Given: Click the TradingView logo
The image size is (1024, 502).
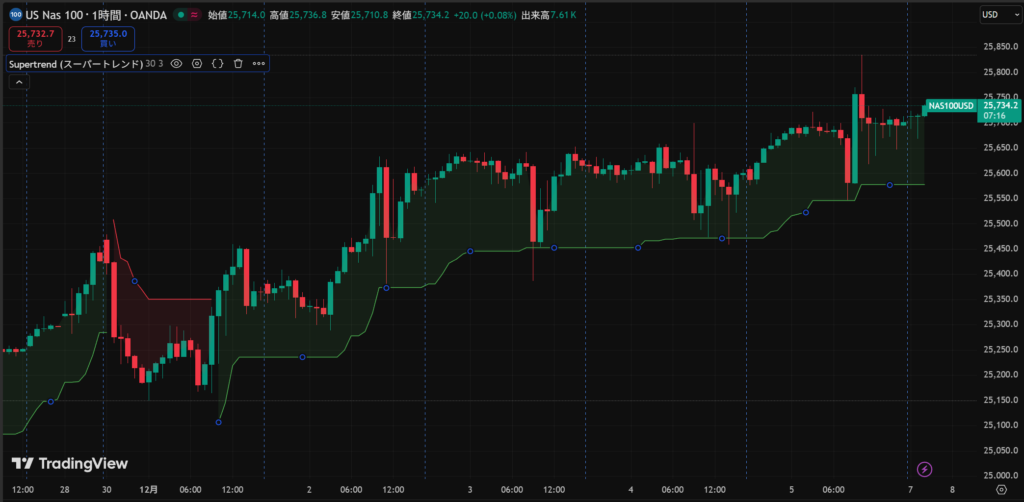Looking at the screenshot, I should [x=70, y=464].
